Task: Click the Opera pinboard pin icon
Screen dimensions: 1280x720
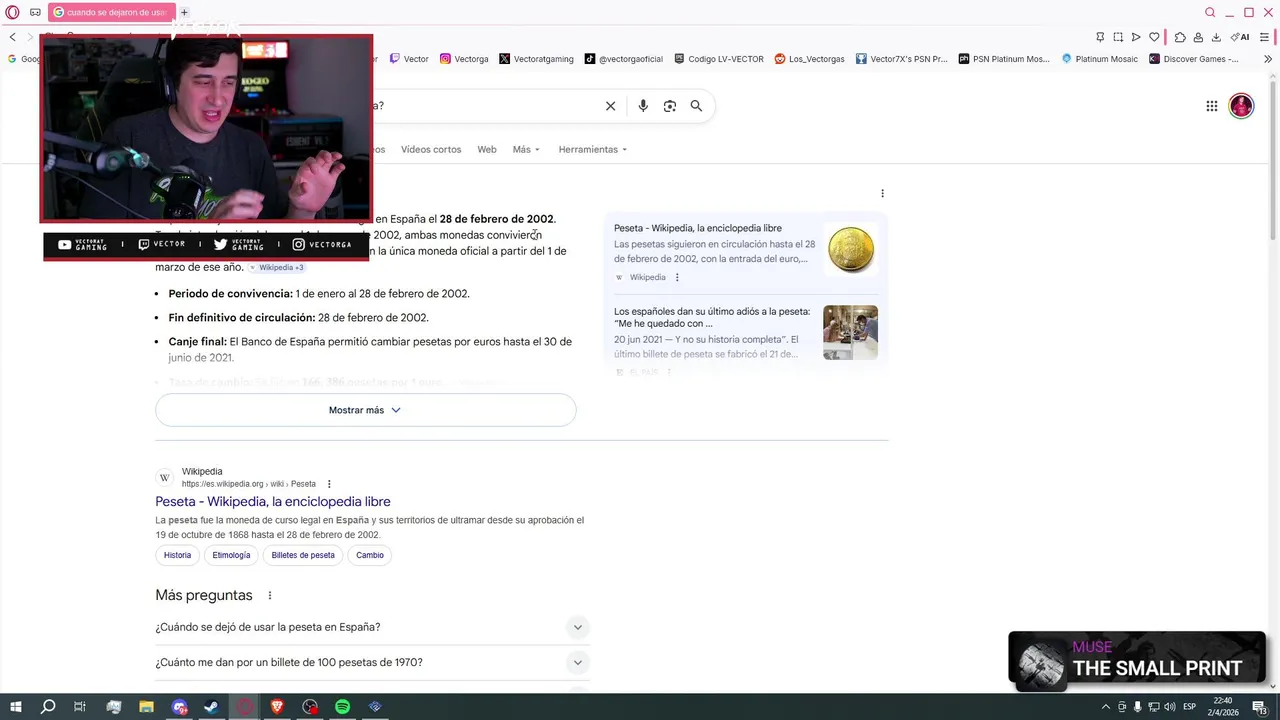Action: [x=1100, y=37]
